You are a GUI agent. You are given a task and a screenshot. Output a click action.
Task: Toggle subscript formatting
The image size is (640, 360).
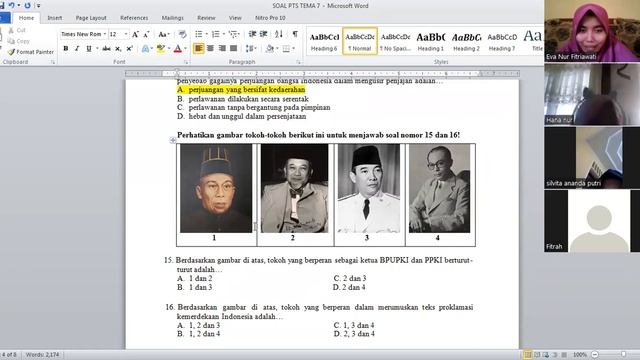(118, 49)
